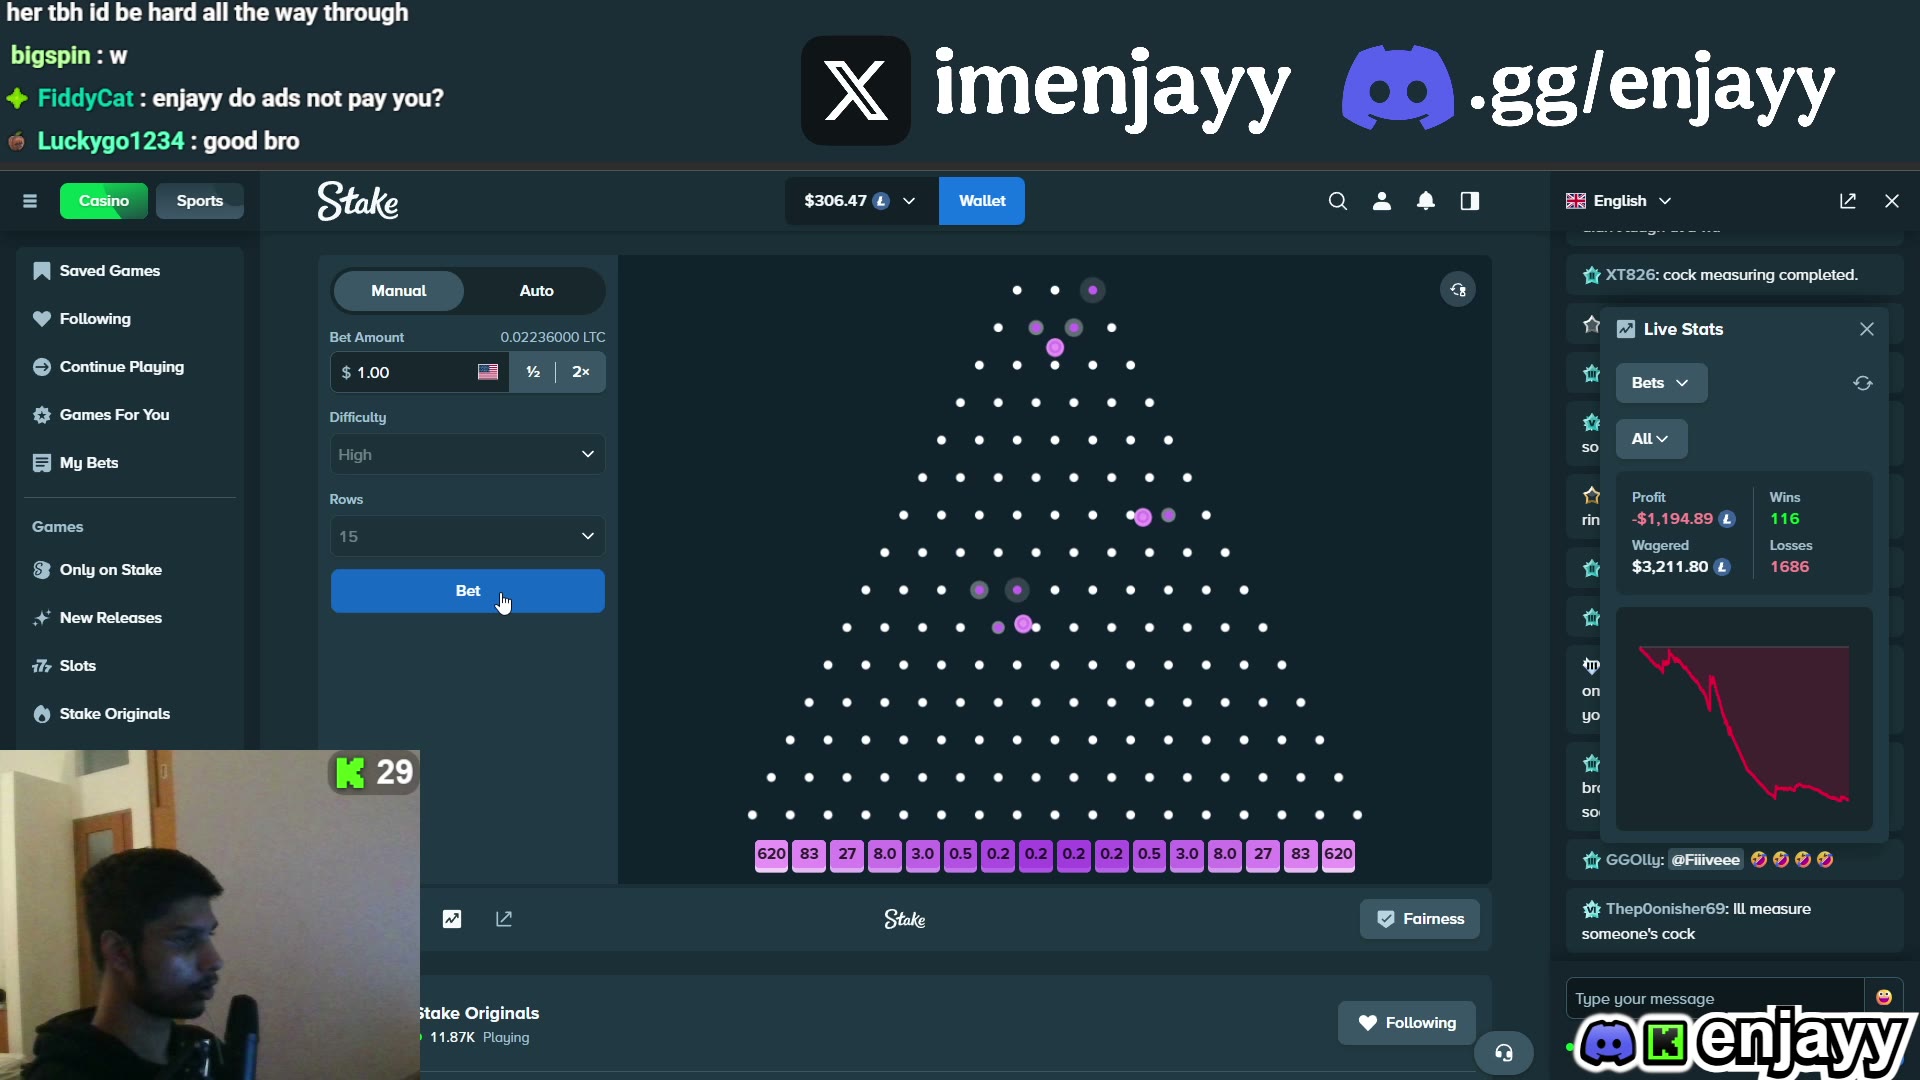Open the Rows dropdown
Image resolution: width=1920 pixels, height=1080 pixels.
pos(467,536)
